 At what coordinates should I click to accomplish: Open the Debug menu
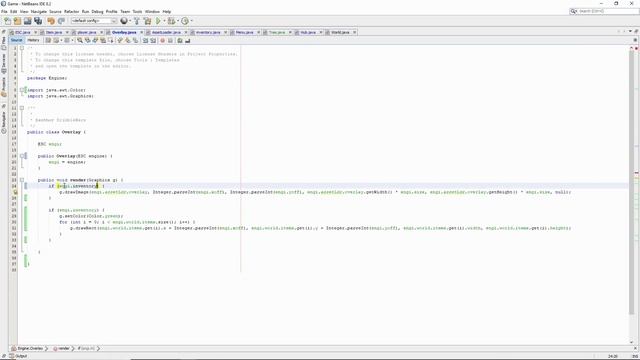(x=97, y=11)
